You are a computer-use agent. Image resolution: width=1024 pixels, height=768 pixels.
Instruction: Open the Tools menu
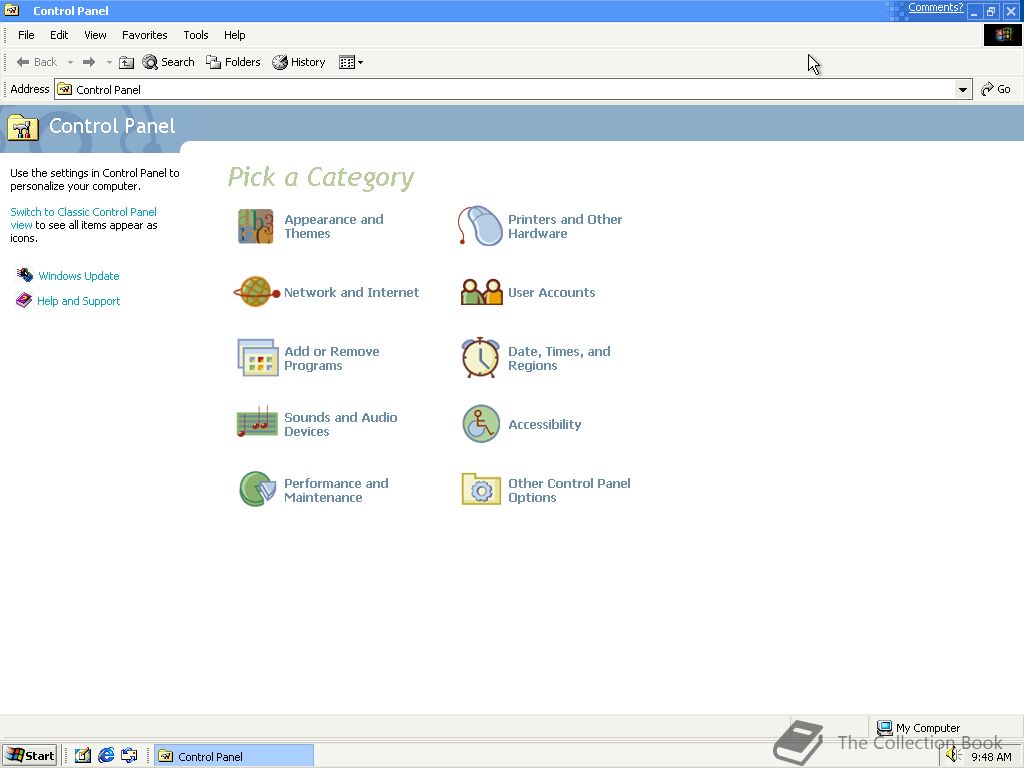[196, 35]
